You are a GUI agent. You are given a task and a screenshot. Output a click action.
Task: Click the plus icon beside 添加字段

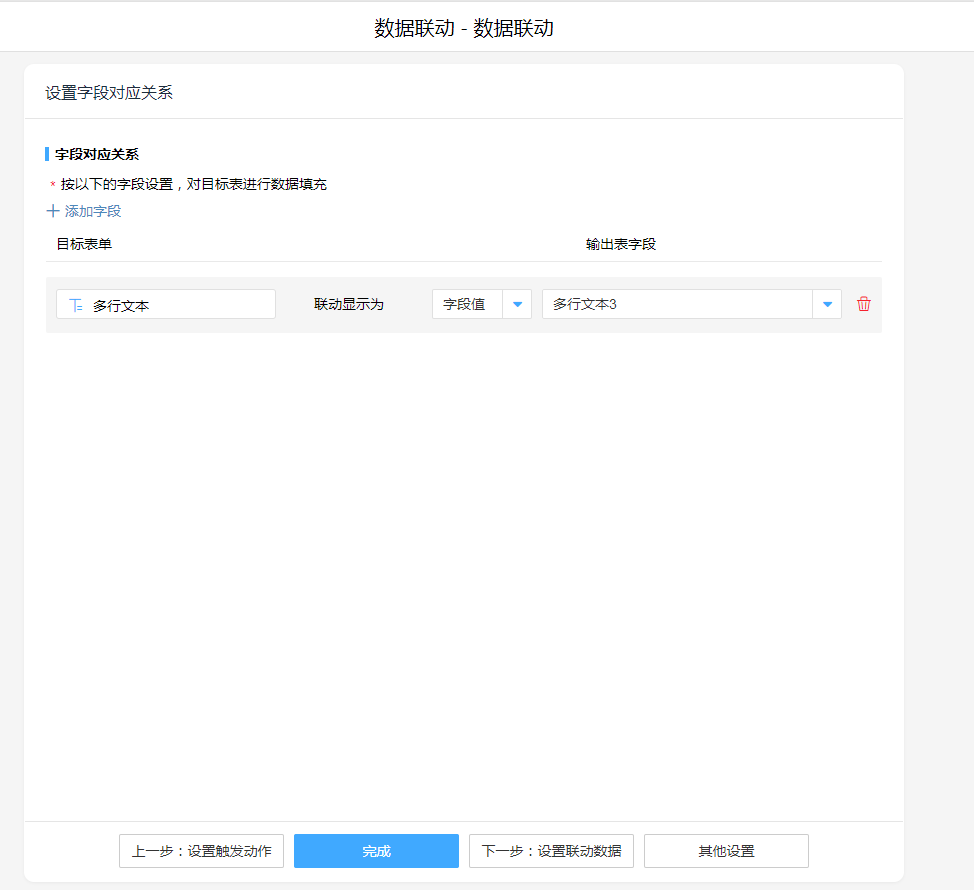coord(53,211)
